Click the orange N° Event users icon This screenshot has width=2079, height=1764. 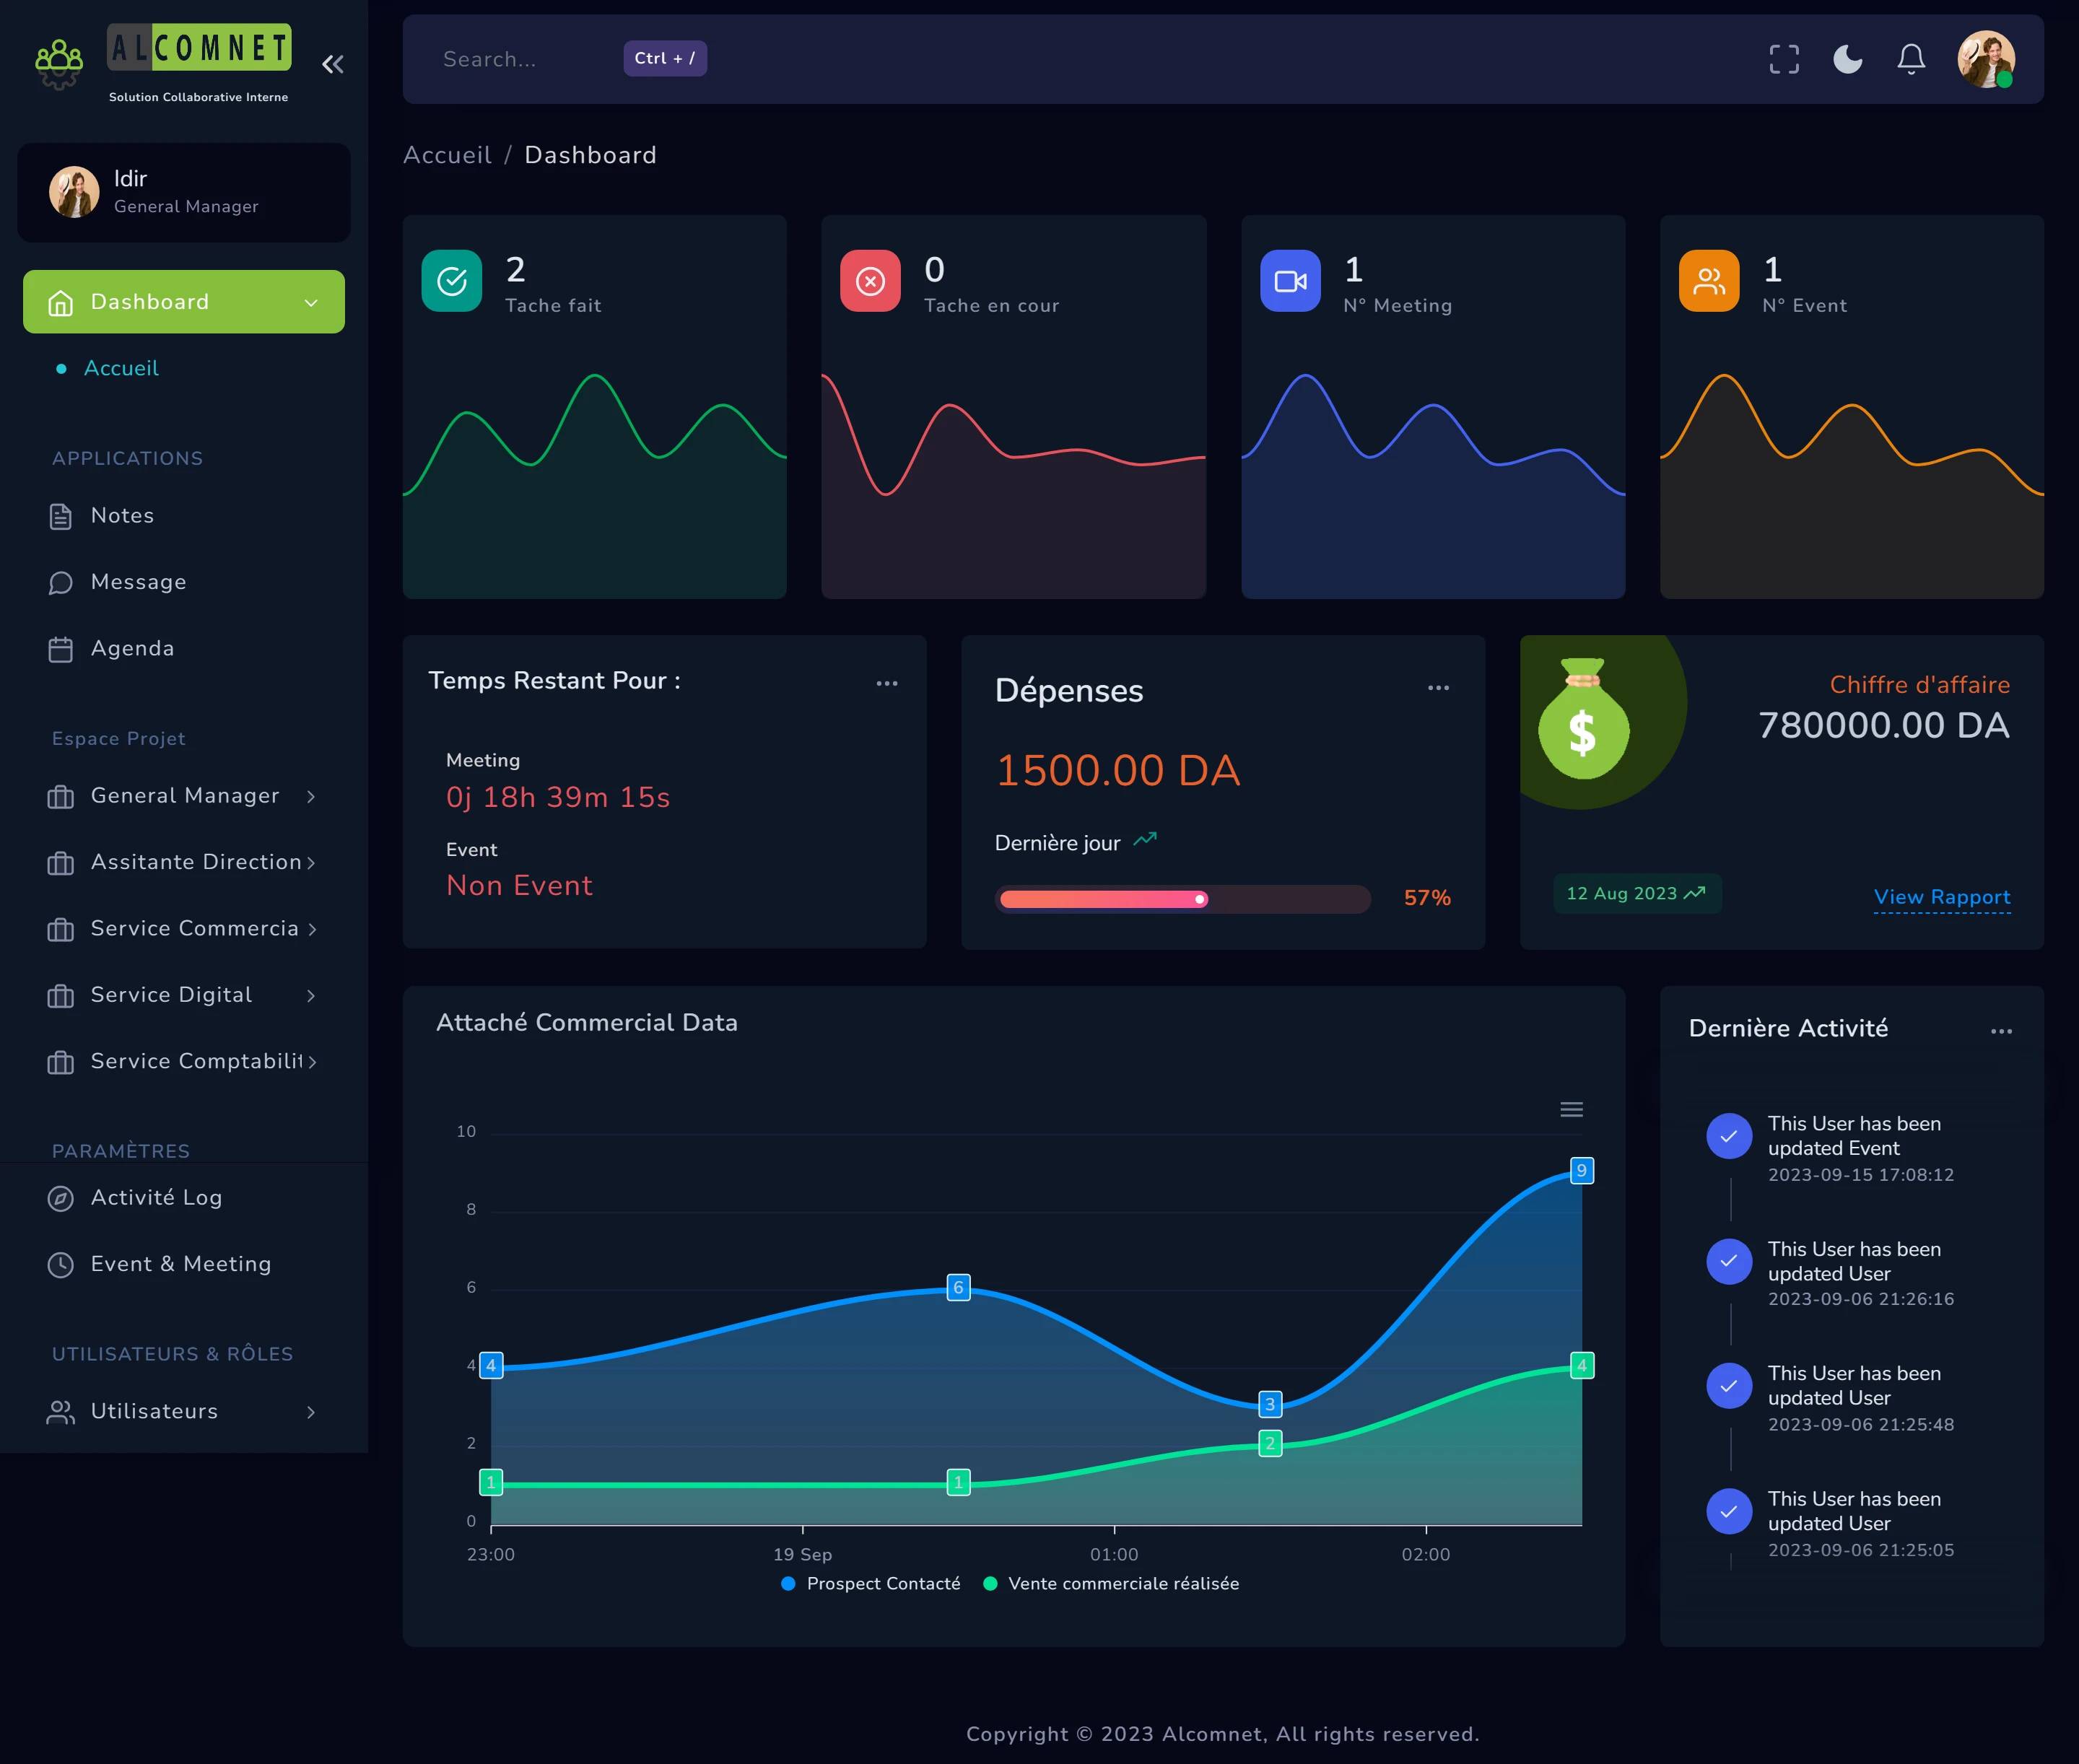[1708, 281]
